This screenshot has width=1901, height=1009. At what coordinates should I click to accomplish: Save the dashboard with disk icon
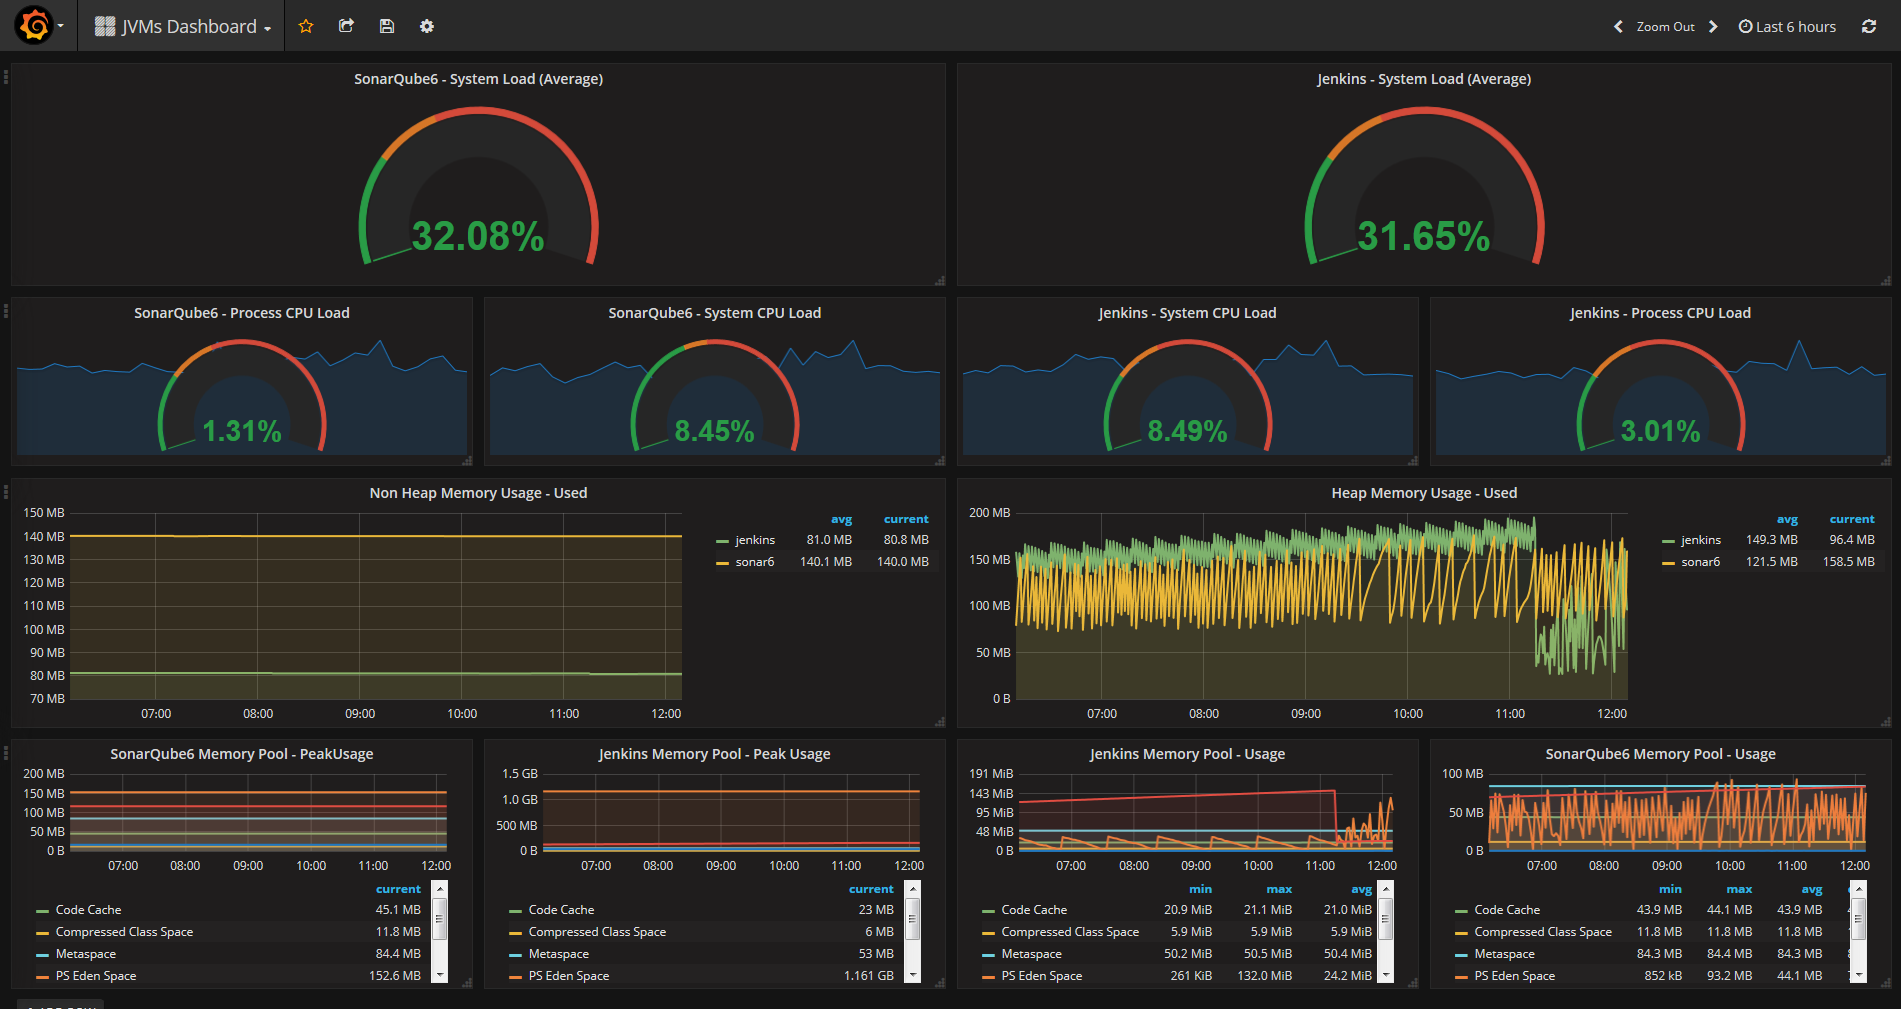pos(387,26)
